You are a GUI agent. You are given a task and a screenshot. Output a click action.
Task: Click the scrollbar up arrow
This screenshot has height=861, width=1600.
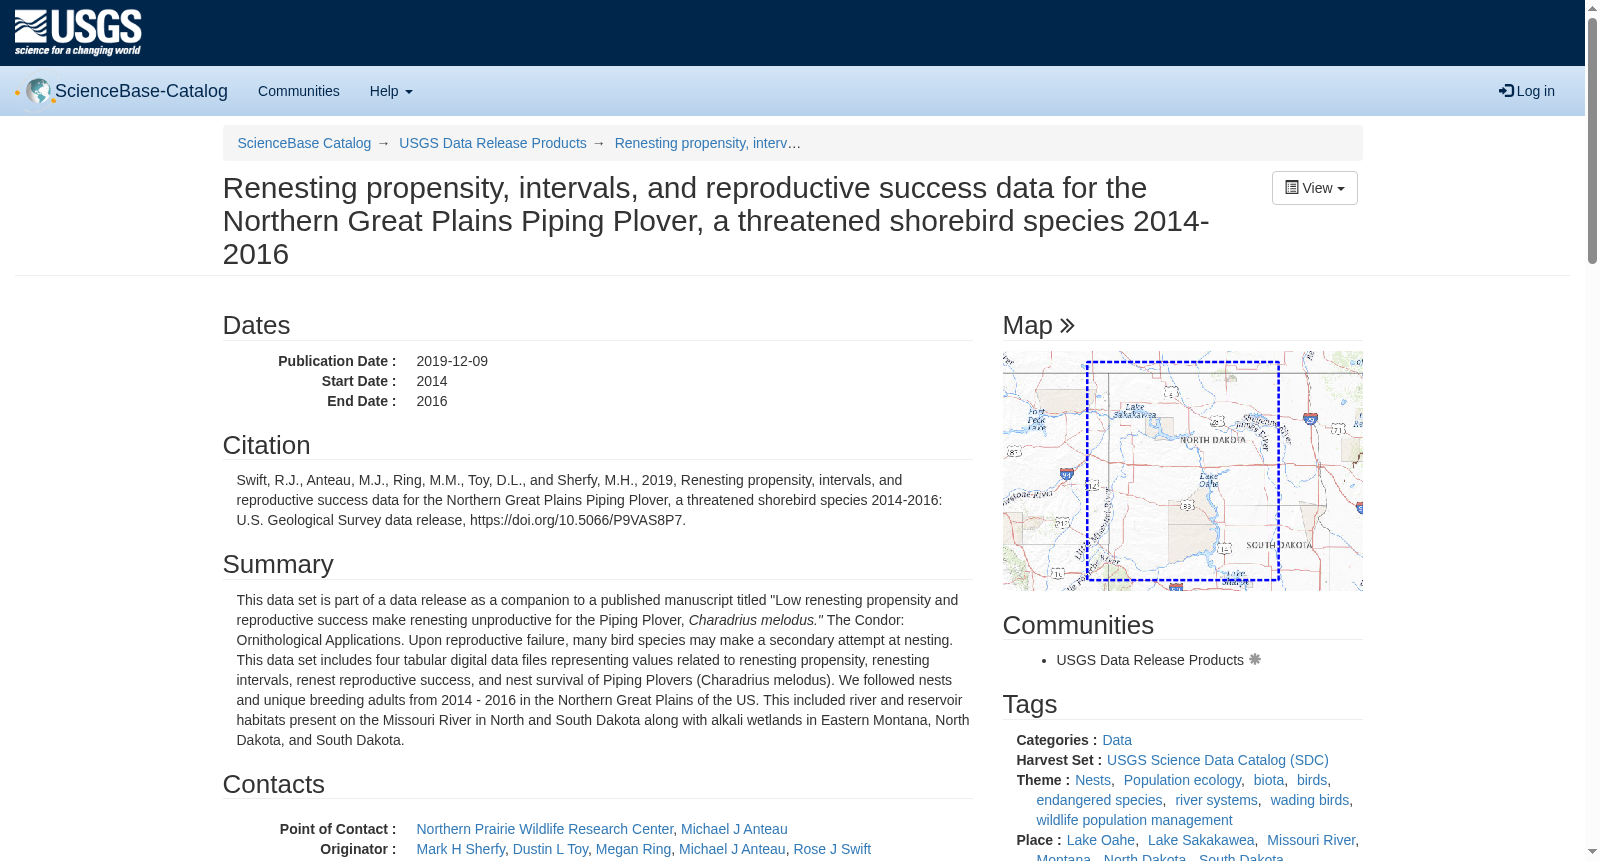point(1592,7)
